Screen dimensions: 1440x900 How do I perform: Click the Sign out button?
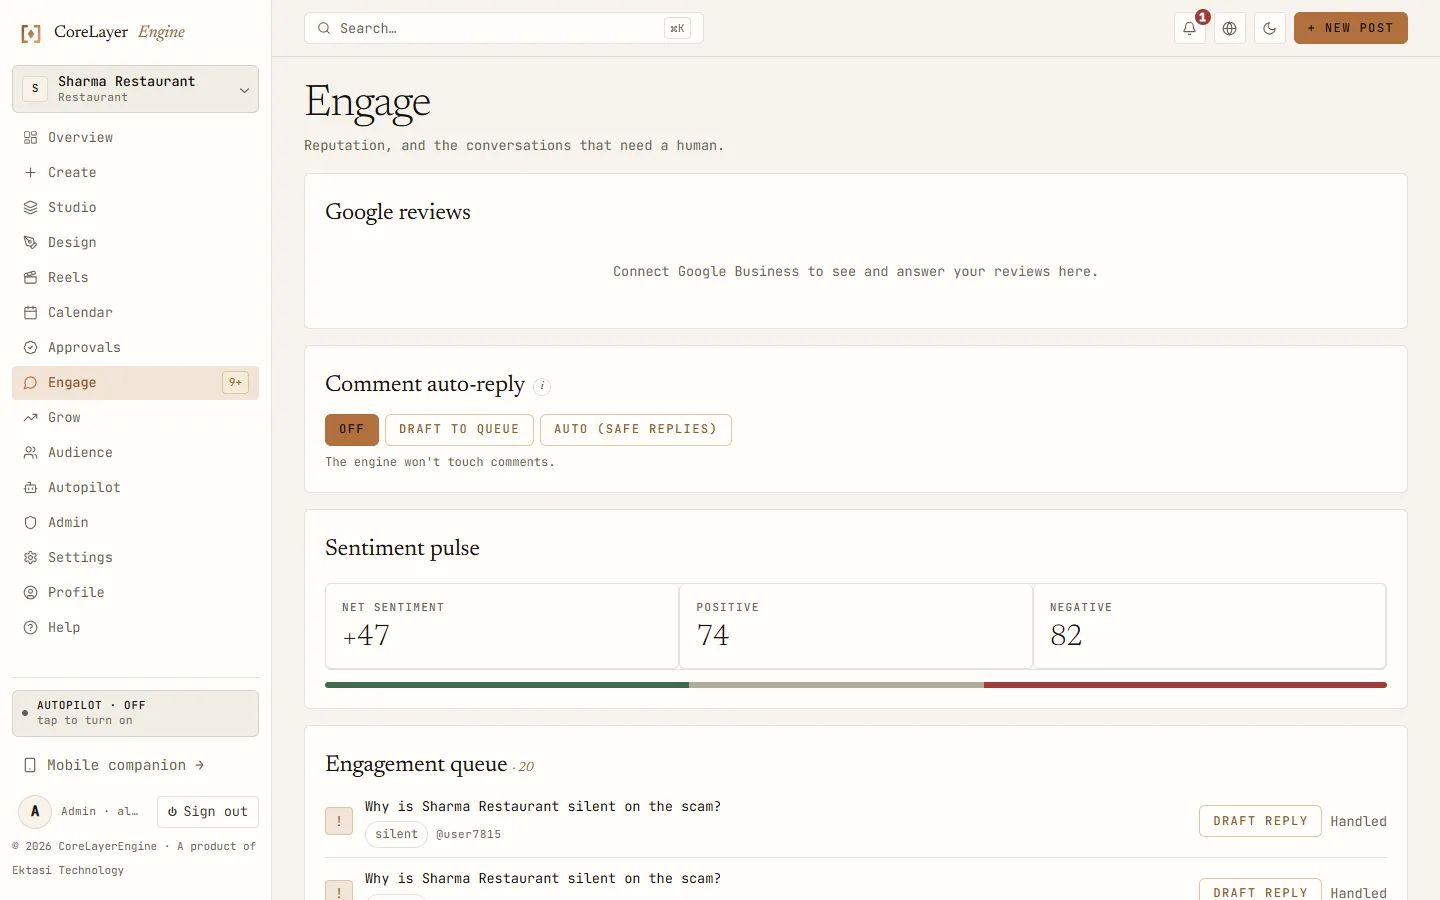point(208,812)
